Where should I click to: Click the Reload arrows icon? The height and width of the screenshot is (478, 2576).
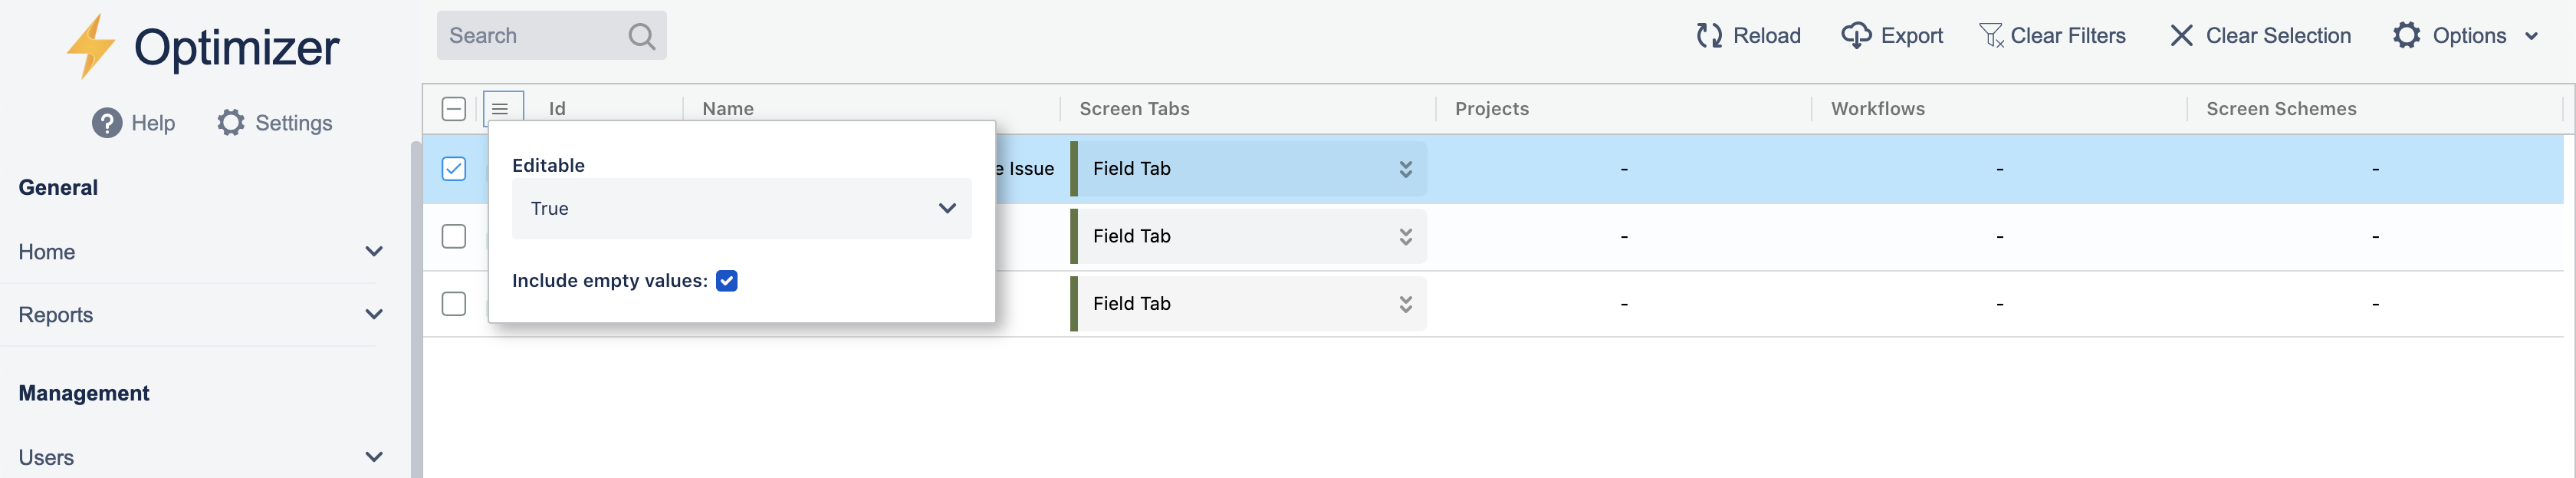[x=1708, y=36]
